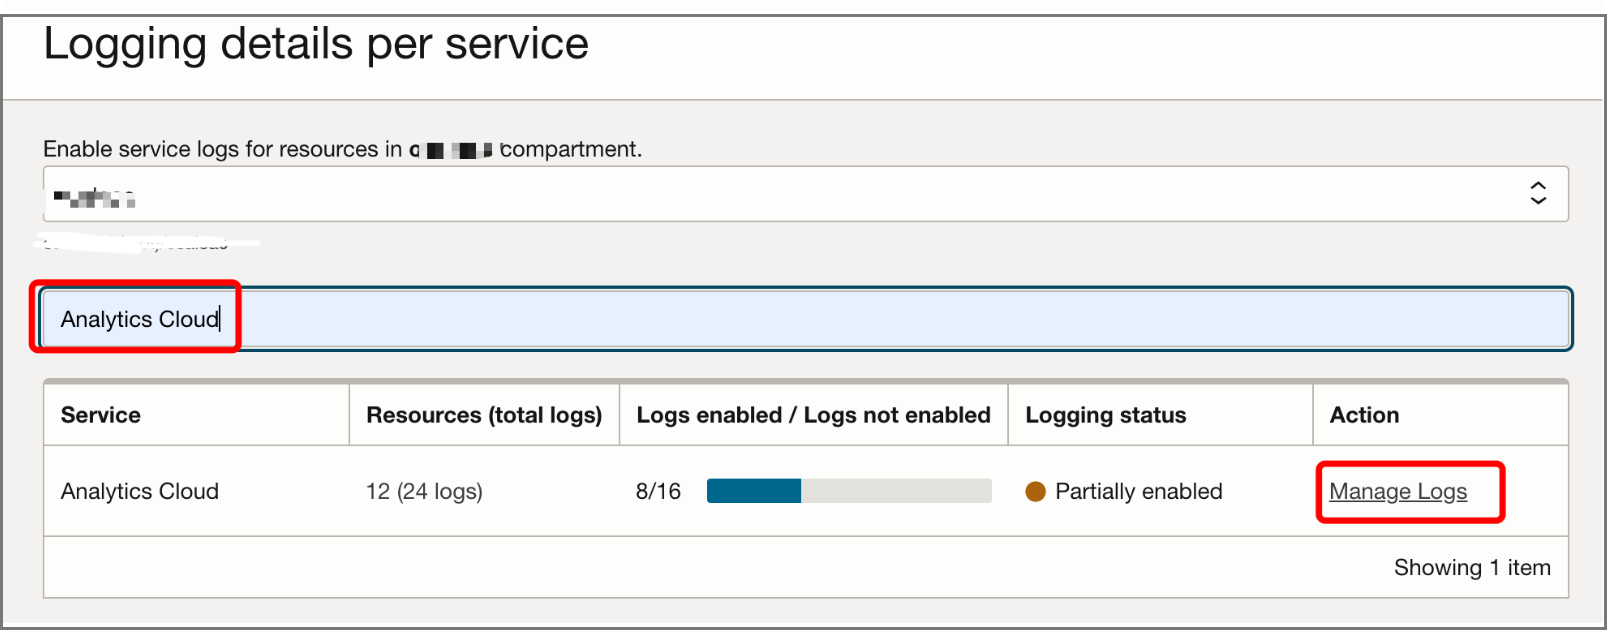Click the upward arrow of the selector stepper

point(1539,187)
